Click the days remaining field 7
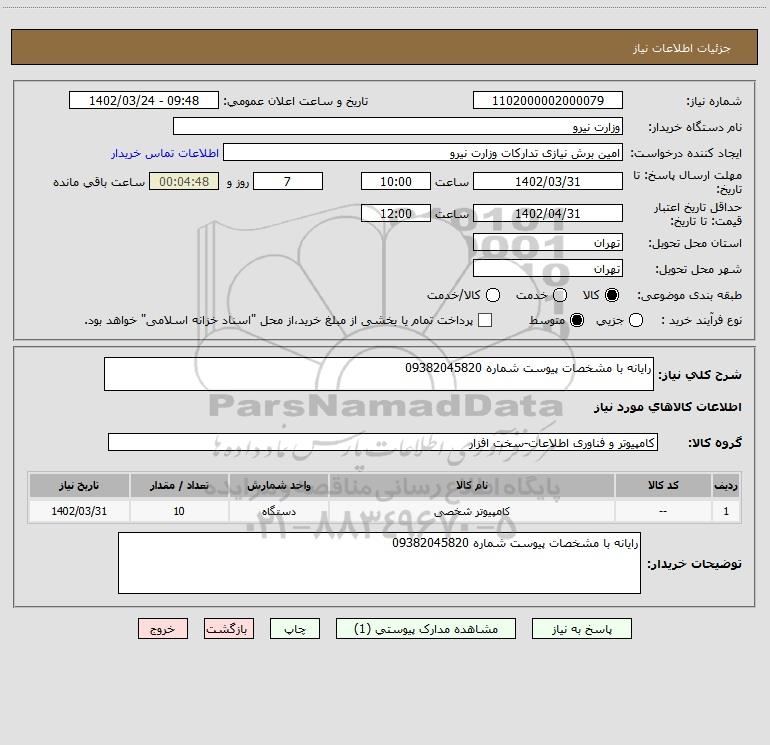Image resolution: width=770 pixels, height=745 pixels. tap(288, 181)
